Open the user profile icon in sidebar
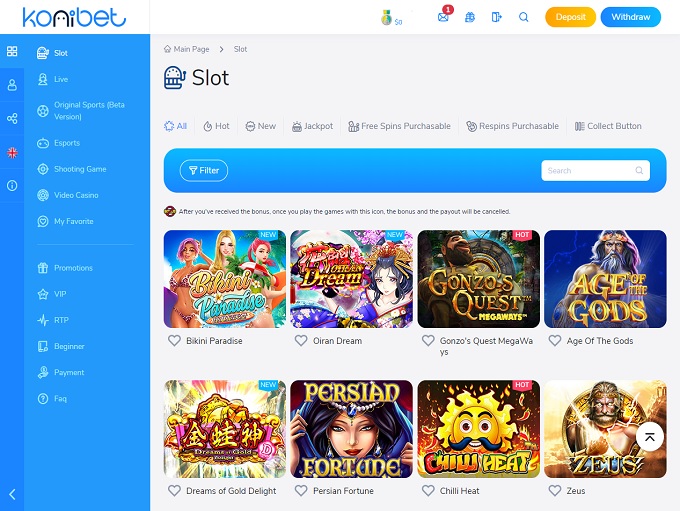 tap(12, 85)
